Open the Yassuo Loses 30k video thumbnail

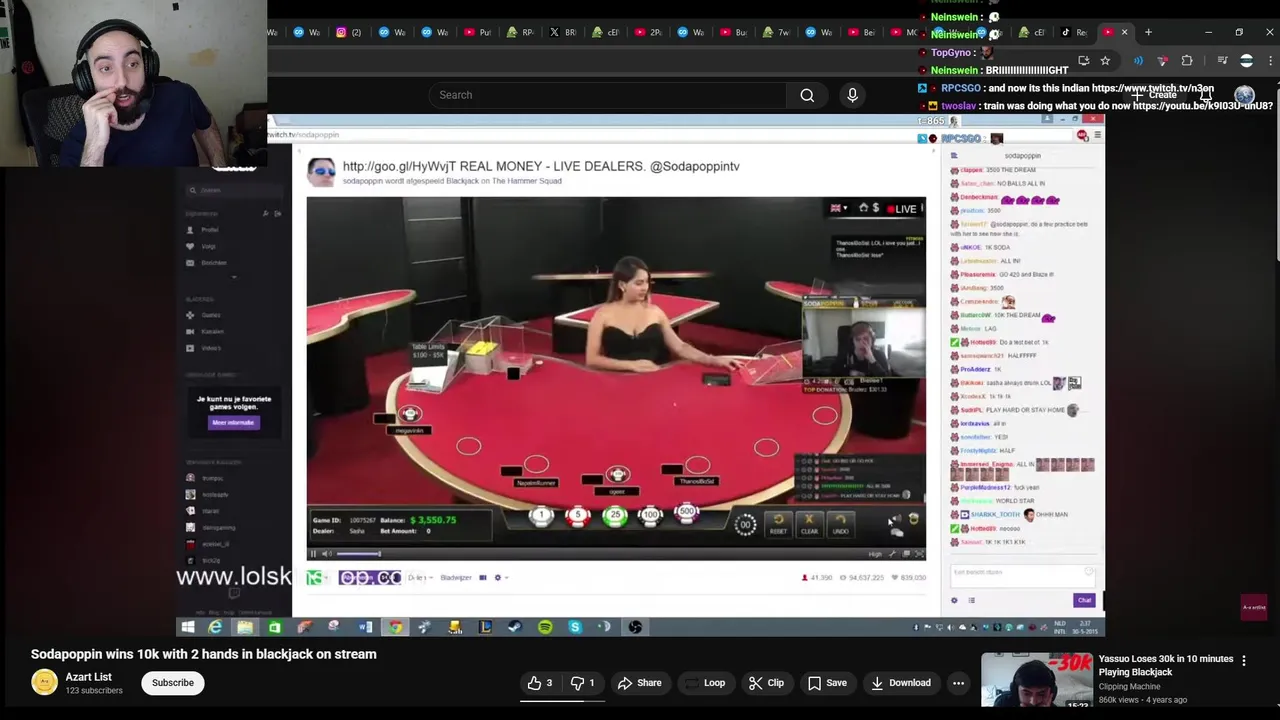coord(1036,680)
